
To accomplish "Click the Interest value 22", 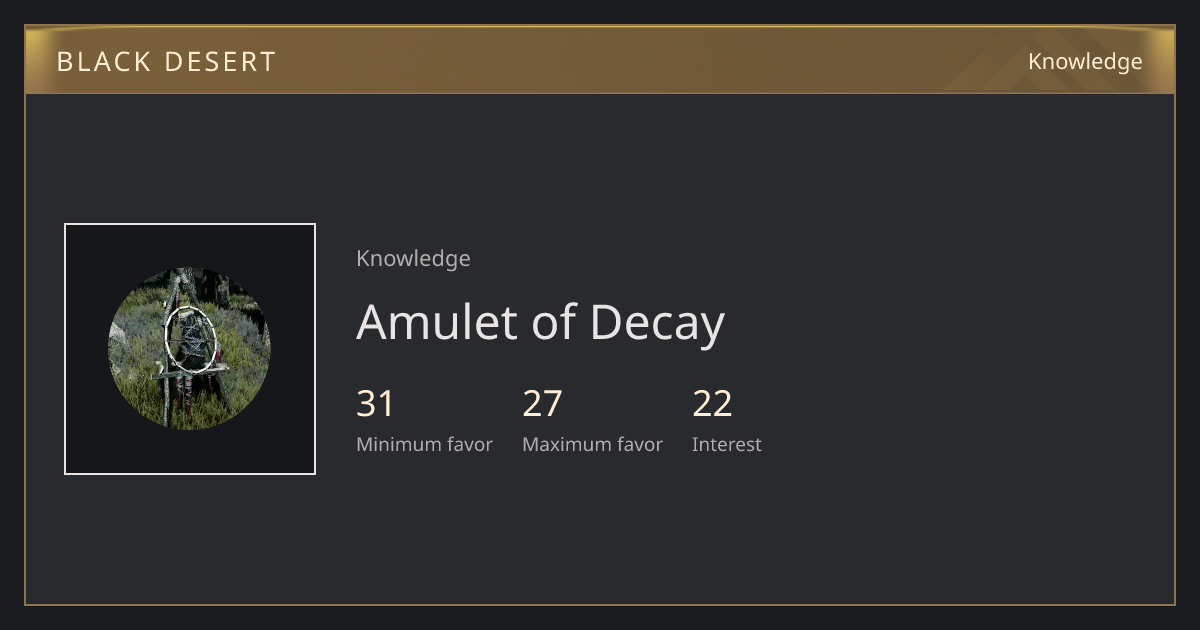I will click(x=712, y=404).
